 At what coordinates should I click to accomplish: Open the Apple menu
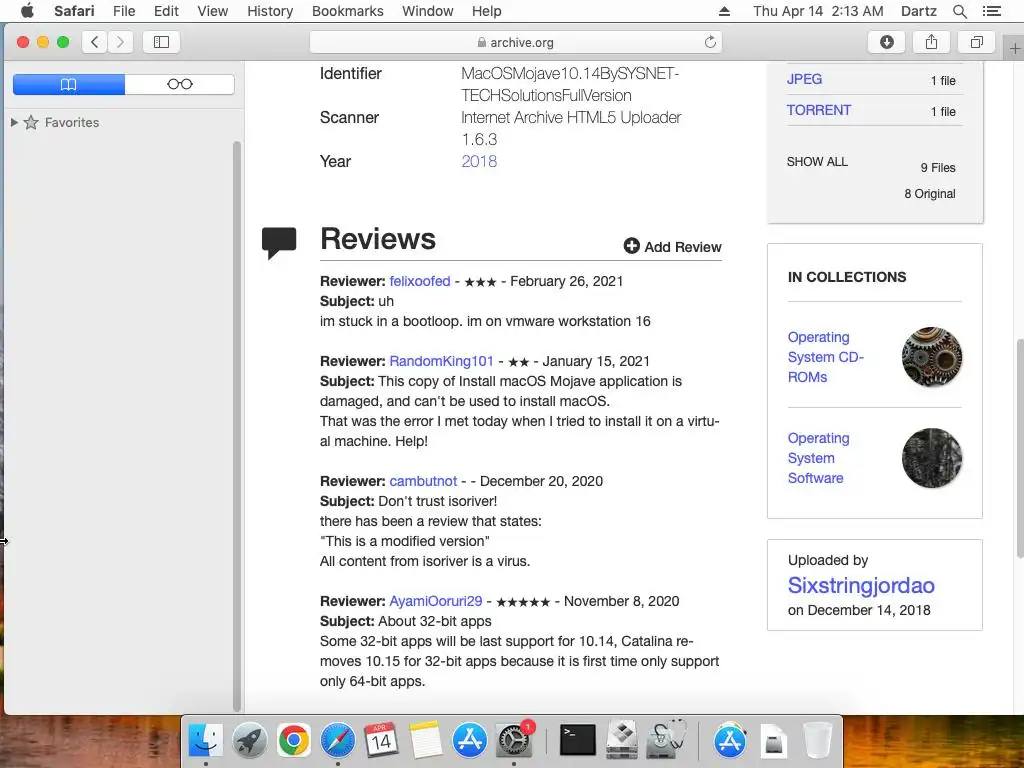pos(27,11)
